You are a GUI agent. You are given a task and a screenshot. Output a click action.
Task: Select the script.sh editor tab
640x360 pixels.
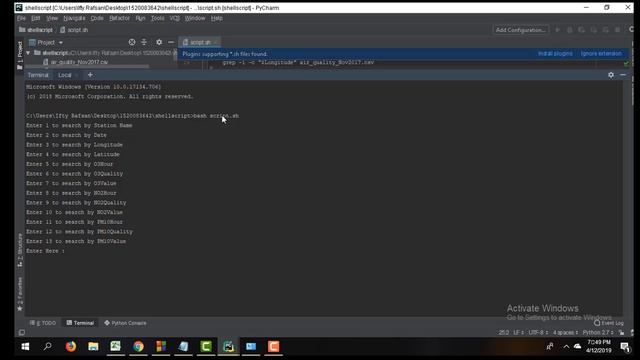(x=200, y=42)
